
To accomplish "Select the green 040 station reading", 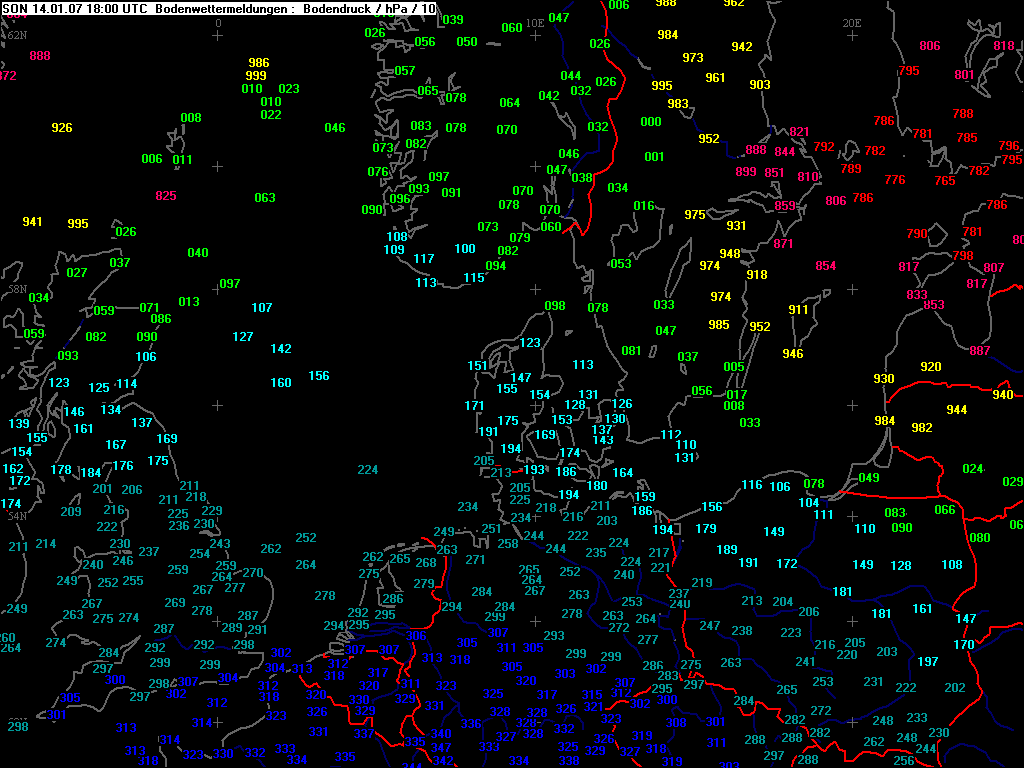I will pos(198,253).
